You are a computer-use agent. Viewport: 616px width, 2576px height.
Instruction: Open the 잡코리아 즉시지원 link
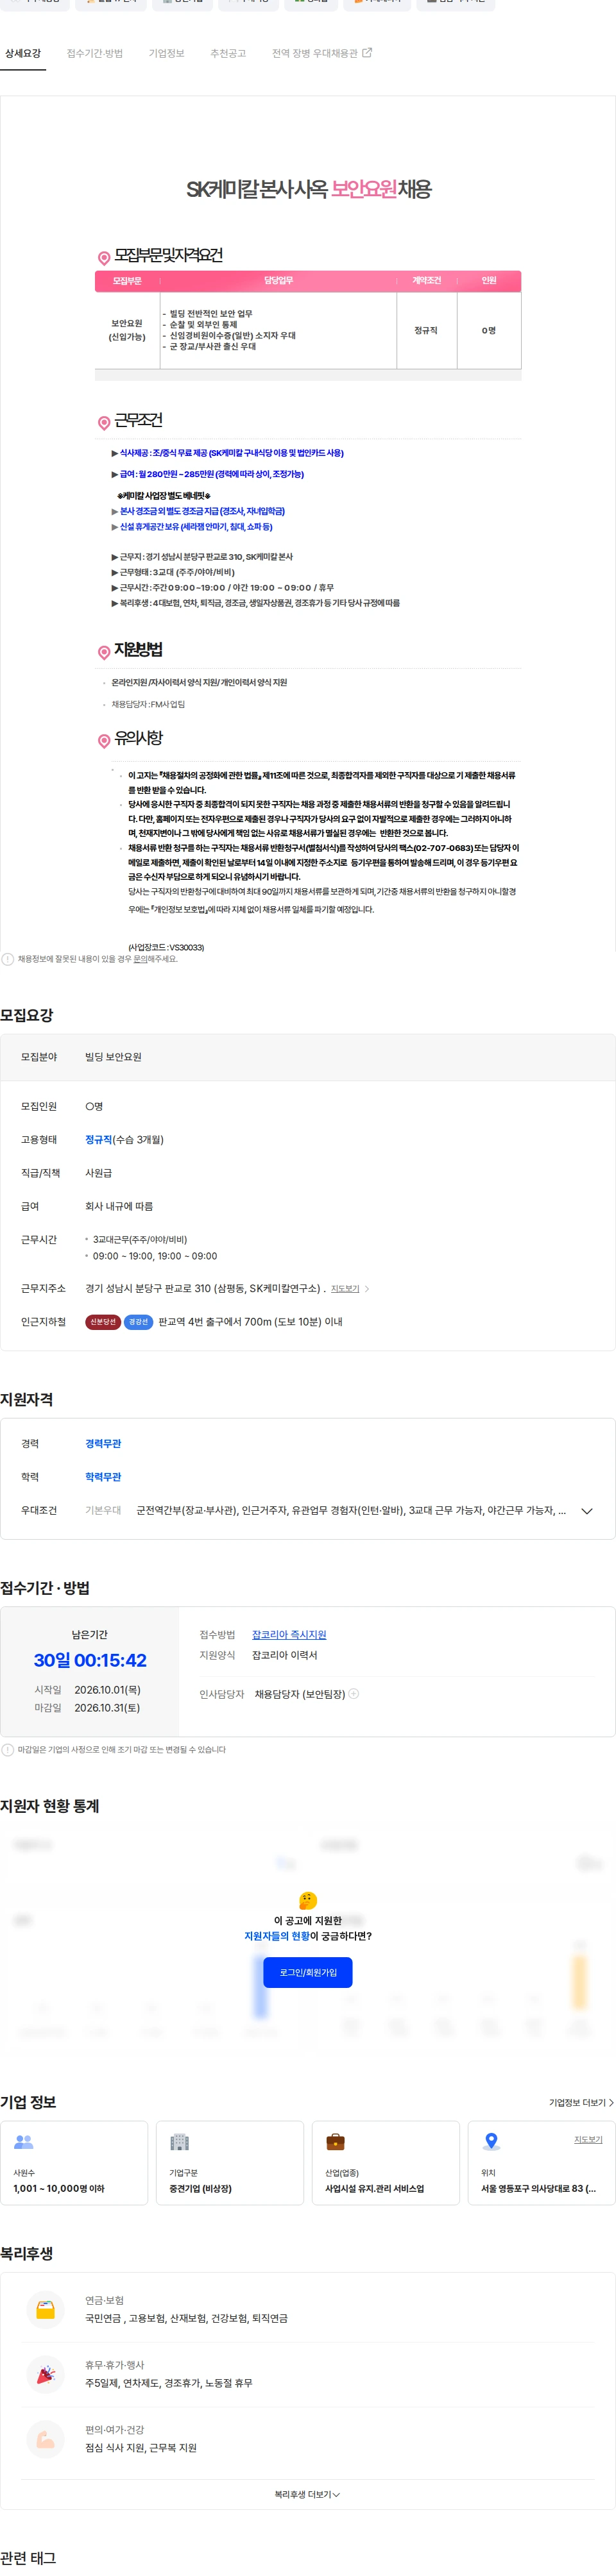(x=289, y=1635)
